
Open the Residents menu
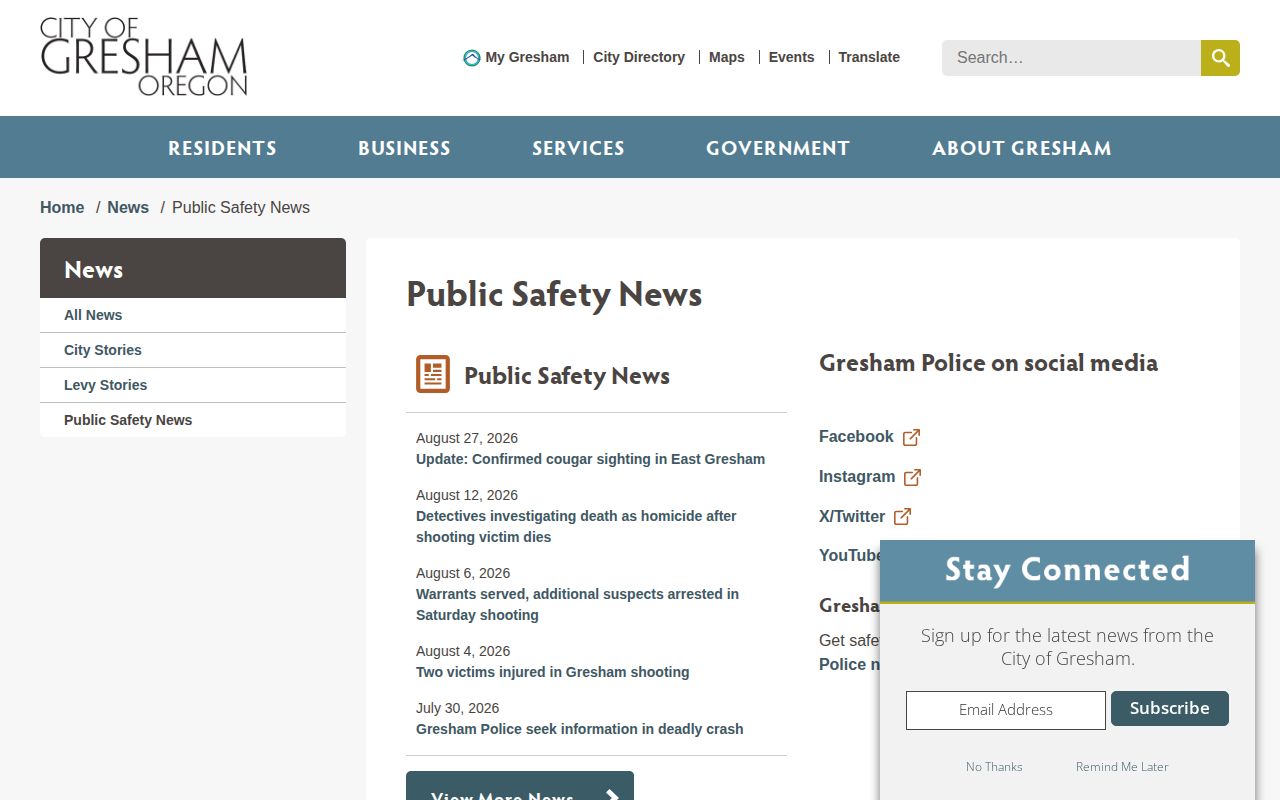point(222,148)
